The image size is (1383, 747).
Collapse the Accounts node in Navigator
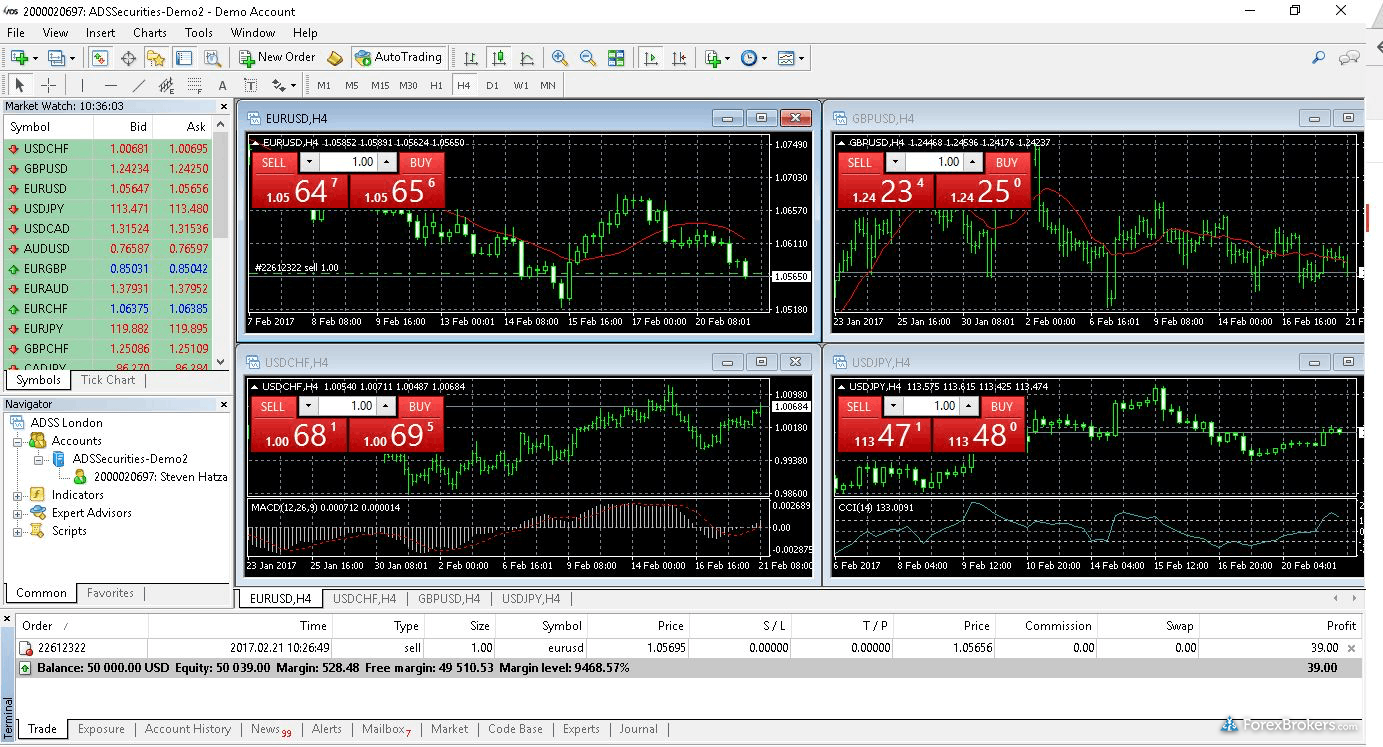click(18, 441)
